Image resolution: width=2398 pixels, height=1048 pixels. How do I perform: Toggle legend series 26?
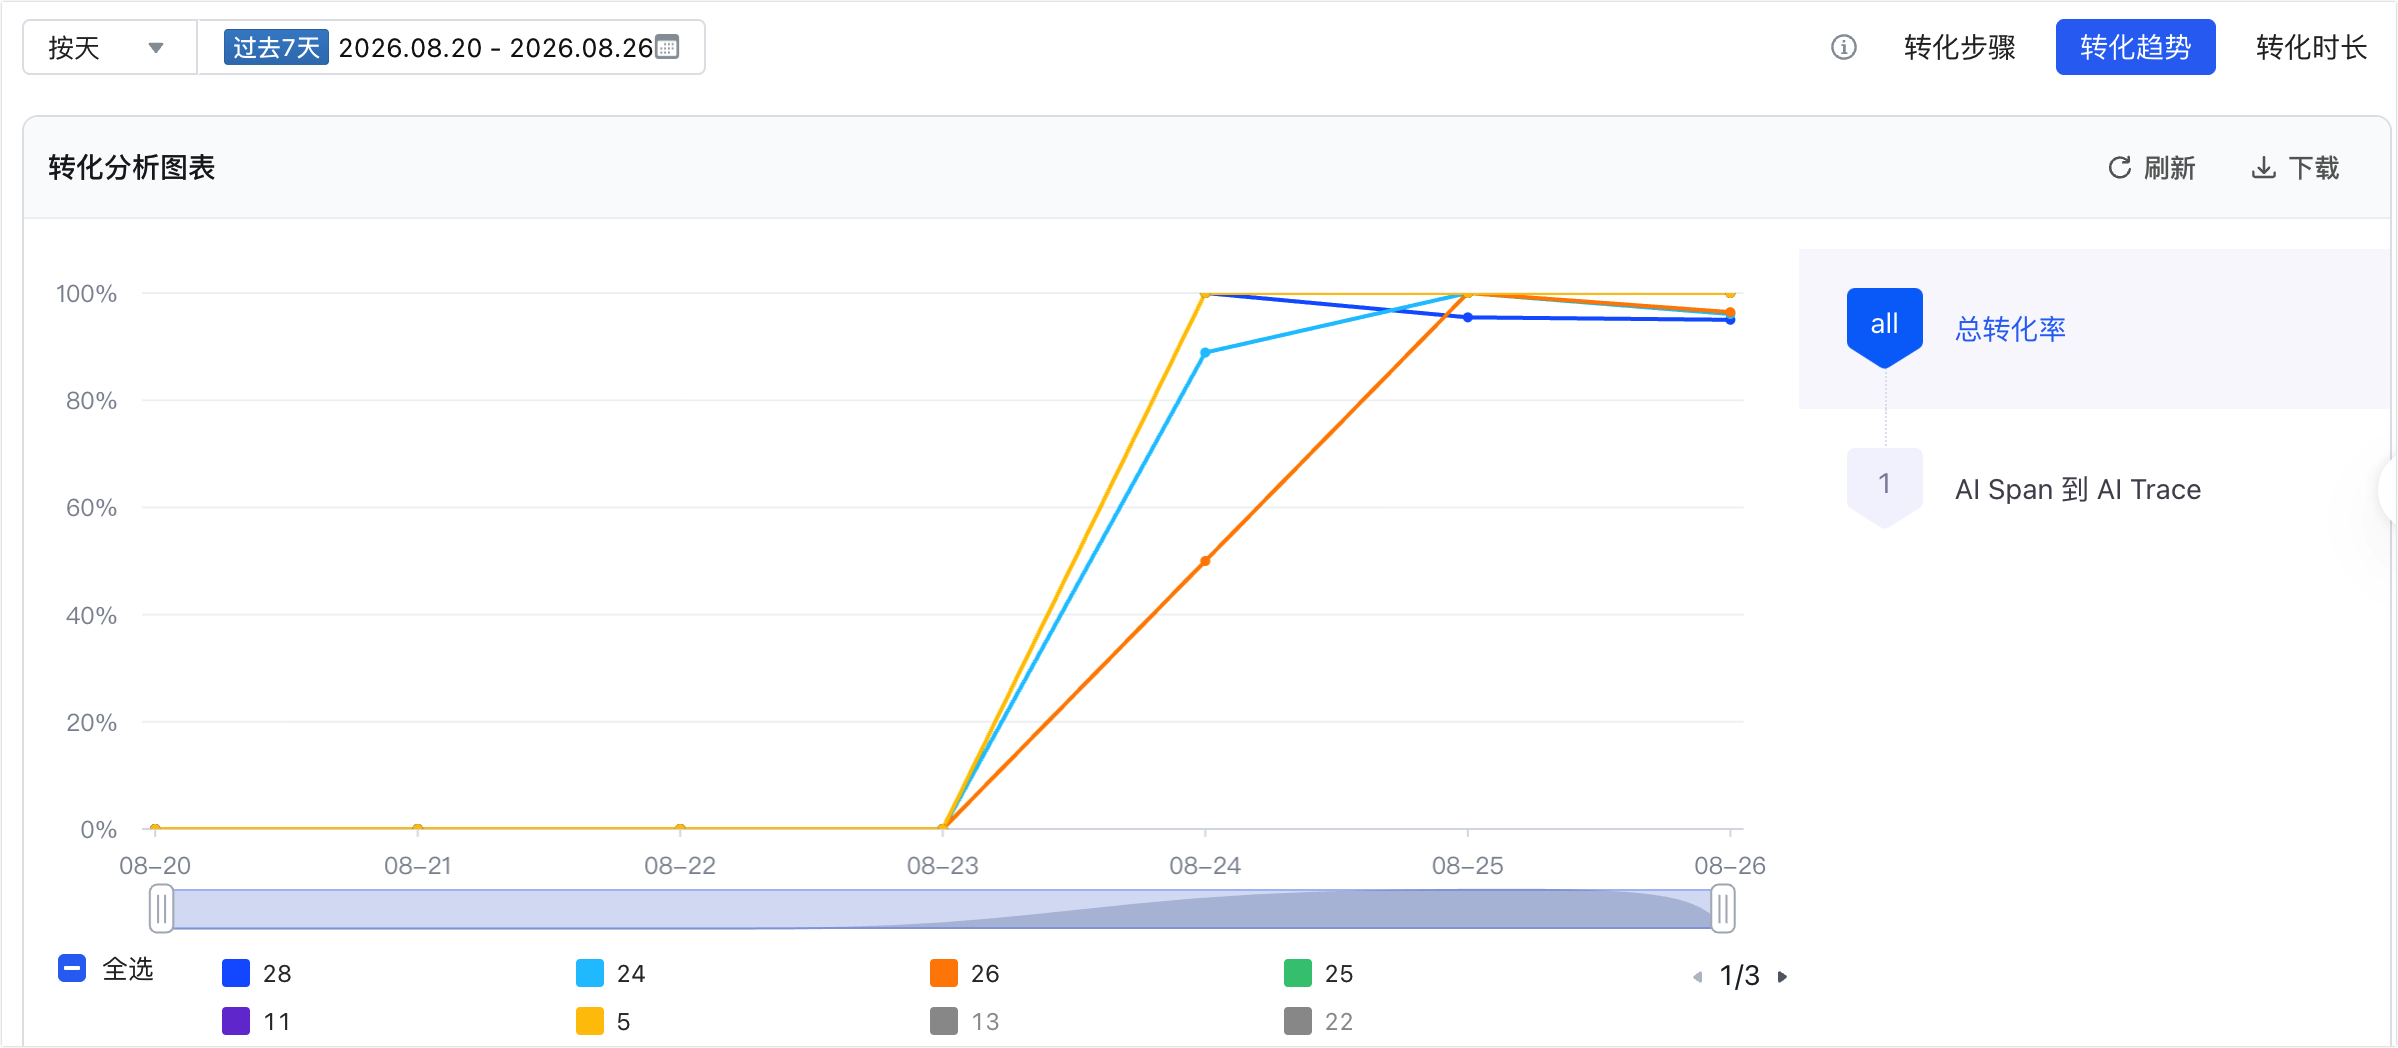[x=965, y=973]
